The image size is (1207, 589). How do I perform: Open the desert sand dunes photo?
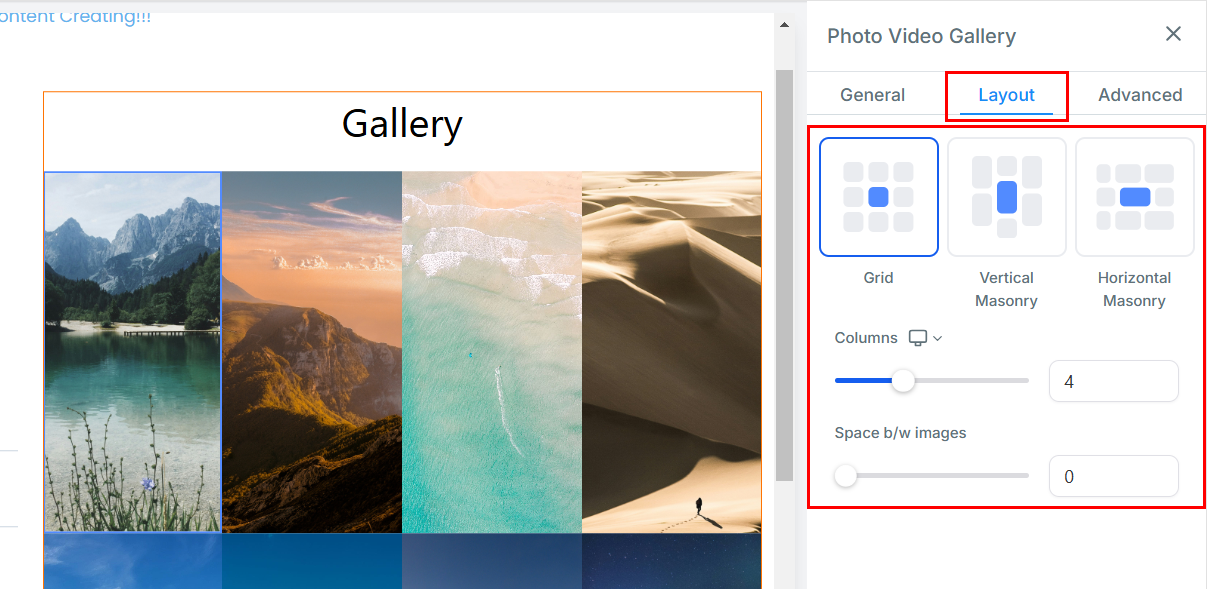(x=671, y=352)
